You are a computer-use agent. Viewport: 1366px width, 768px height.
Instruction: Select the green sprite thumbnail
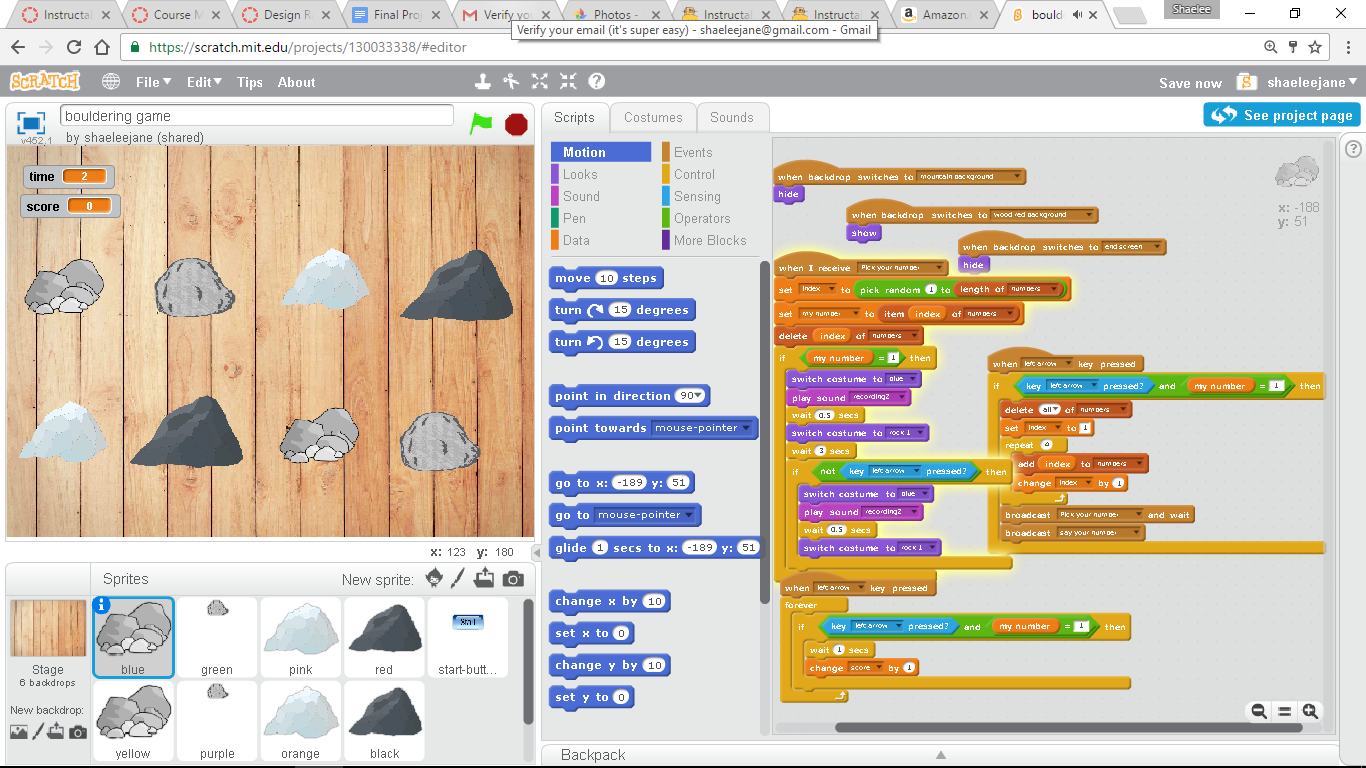pos(217,638)
